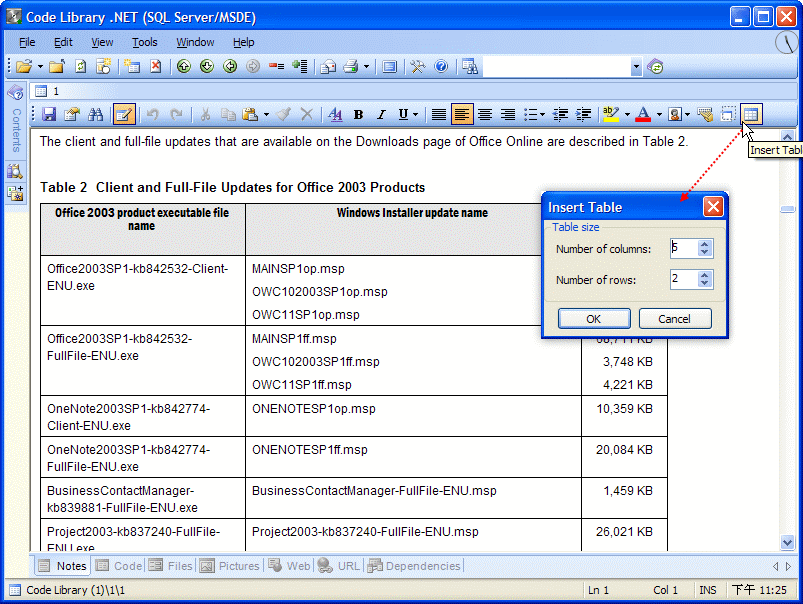Increase the Number of columns with up arrow
The height and width of the screenshot is (604, 803).
[x=705, y=244]
